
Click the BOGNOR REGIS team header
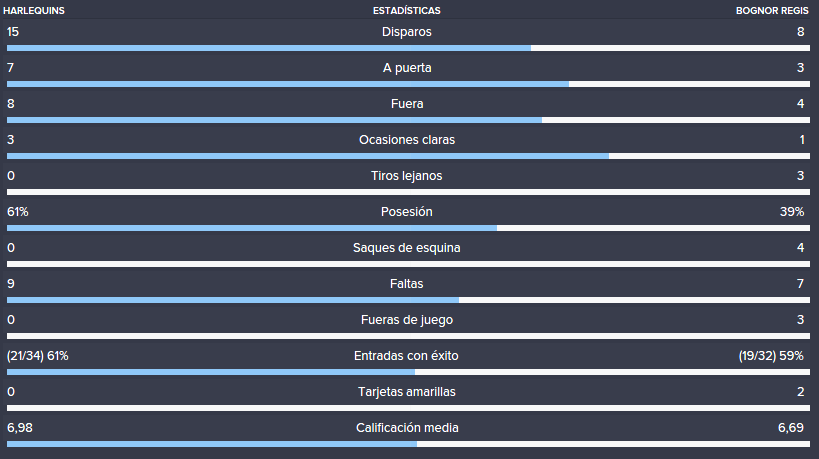point(772,10)
